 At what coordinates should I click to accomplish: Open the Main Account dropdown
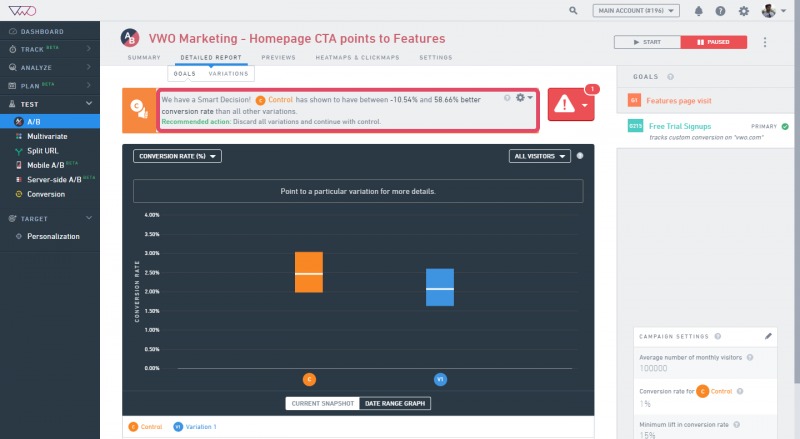click(636, 11)
